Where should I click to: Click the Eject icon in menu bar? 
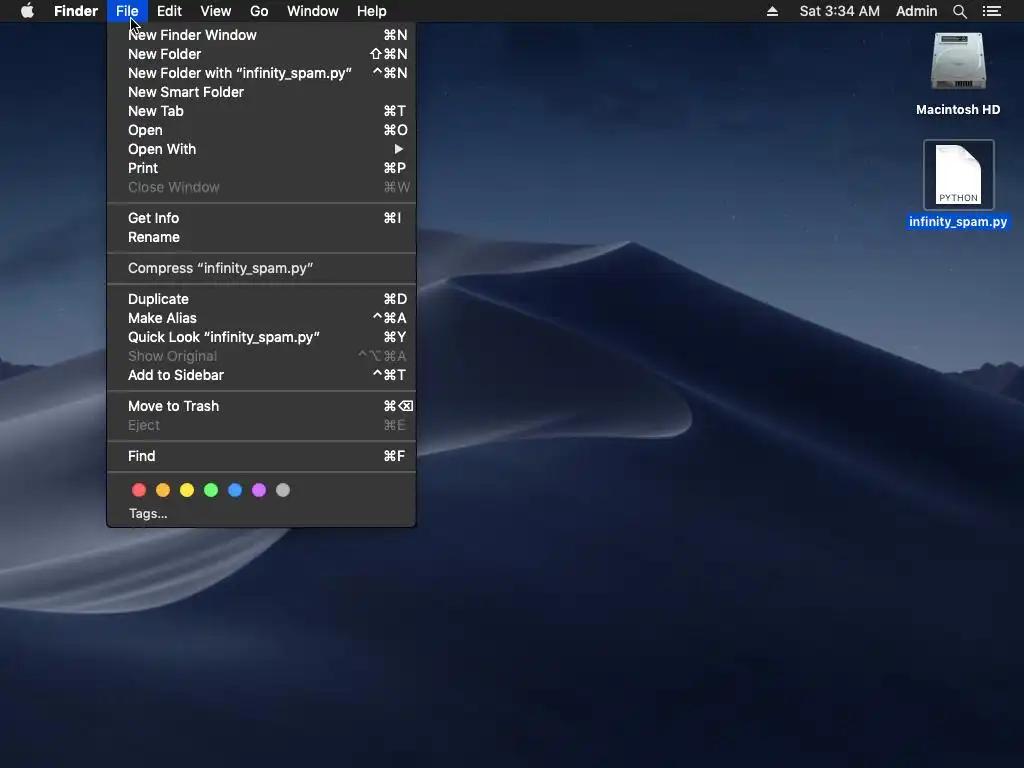click(x=772, y=11)
